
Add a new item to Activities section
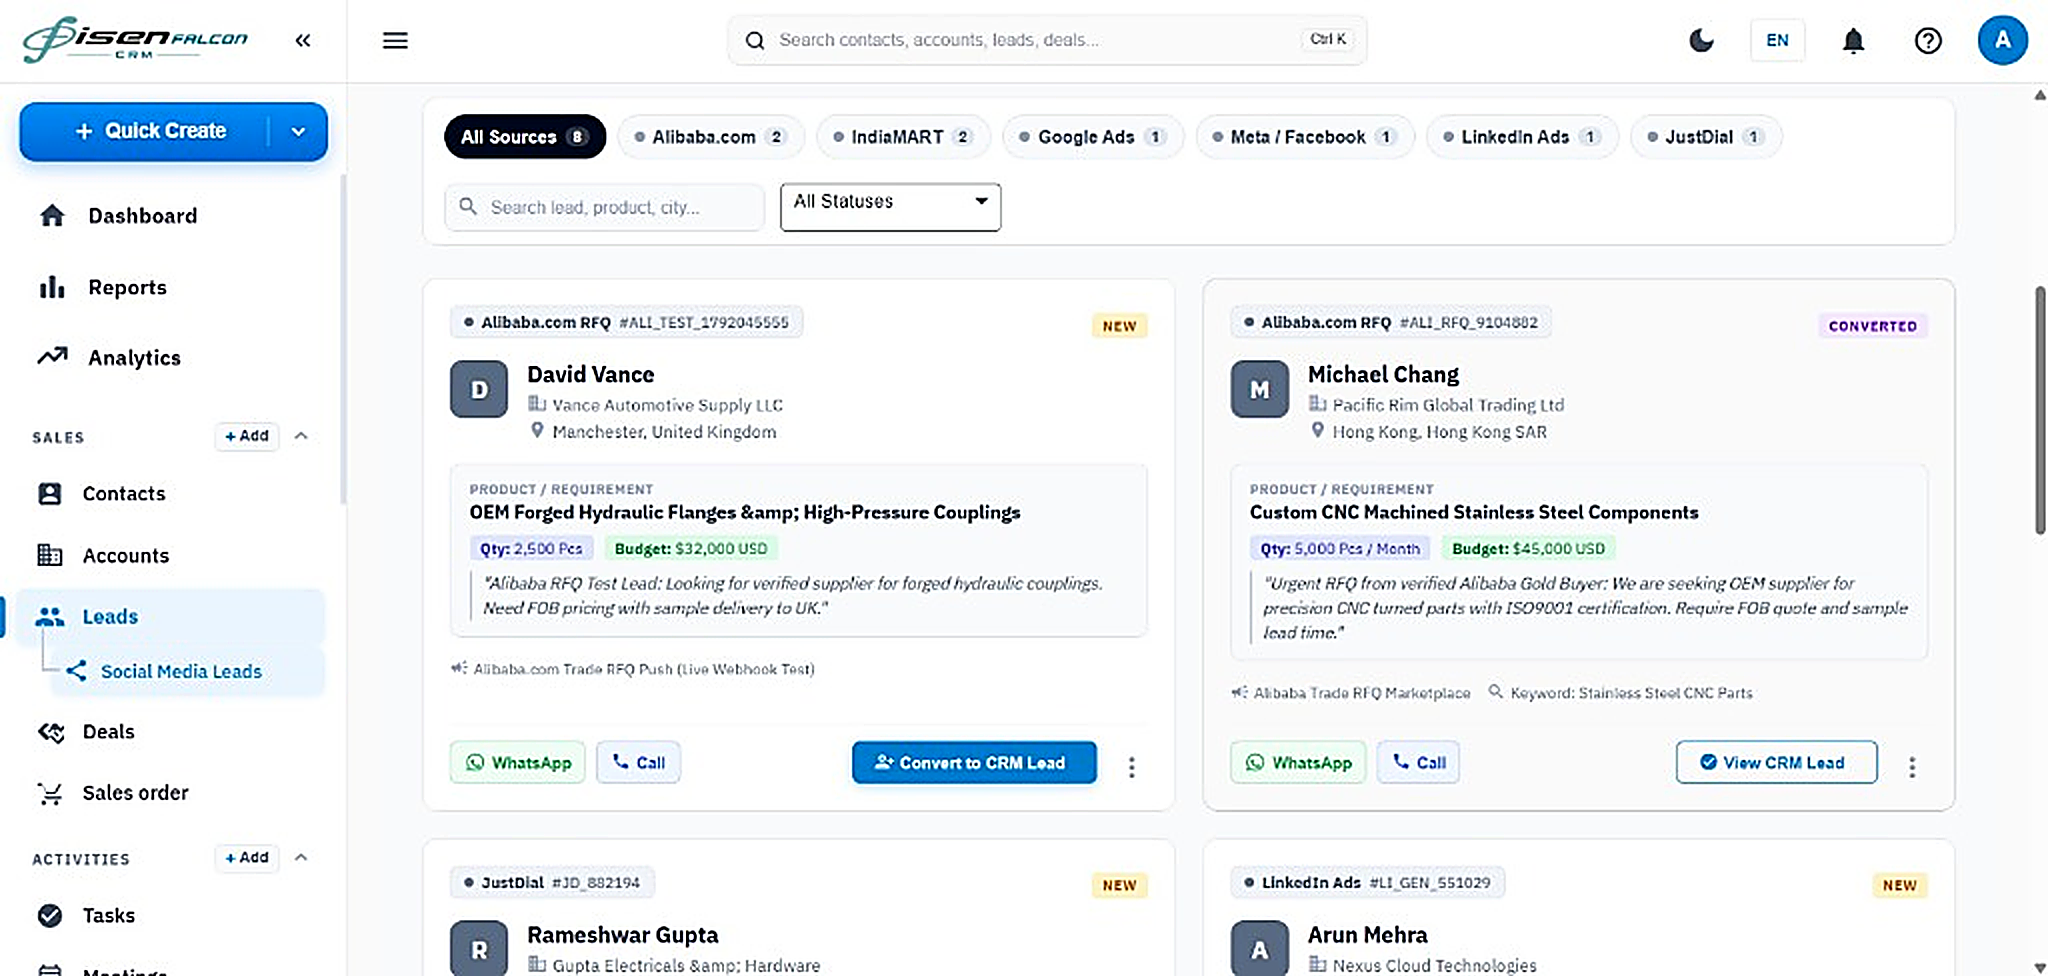[247, 858]
